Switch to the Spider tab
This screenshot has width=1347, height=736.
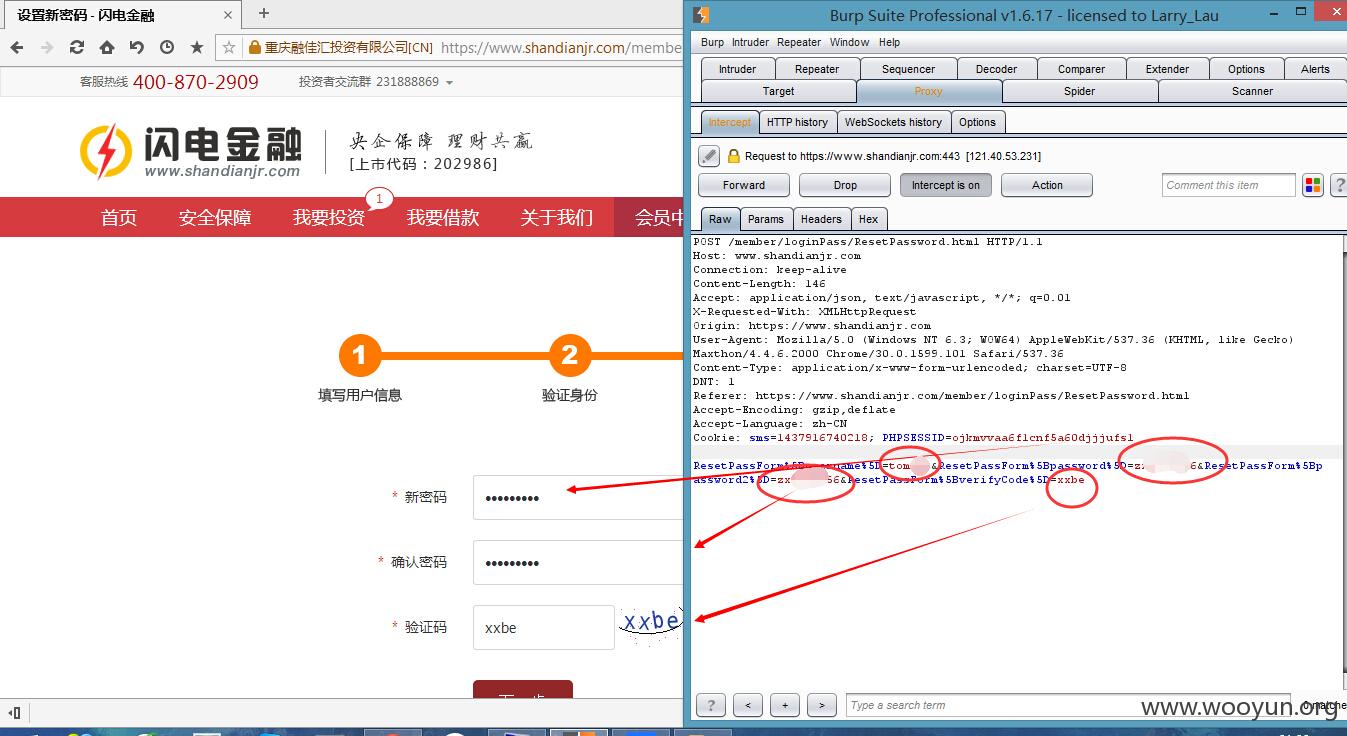(x=1079, y=91)
